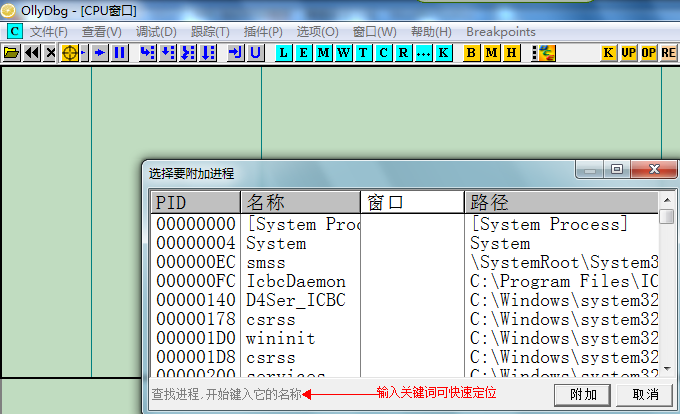Click the step into icon
The height and width of the screenshot is (414, 680).
click(147, 53)
